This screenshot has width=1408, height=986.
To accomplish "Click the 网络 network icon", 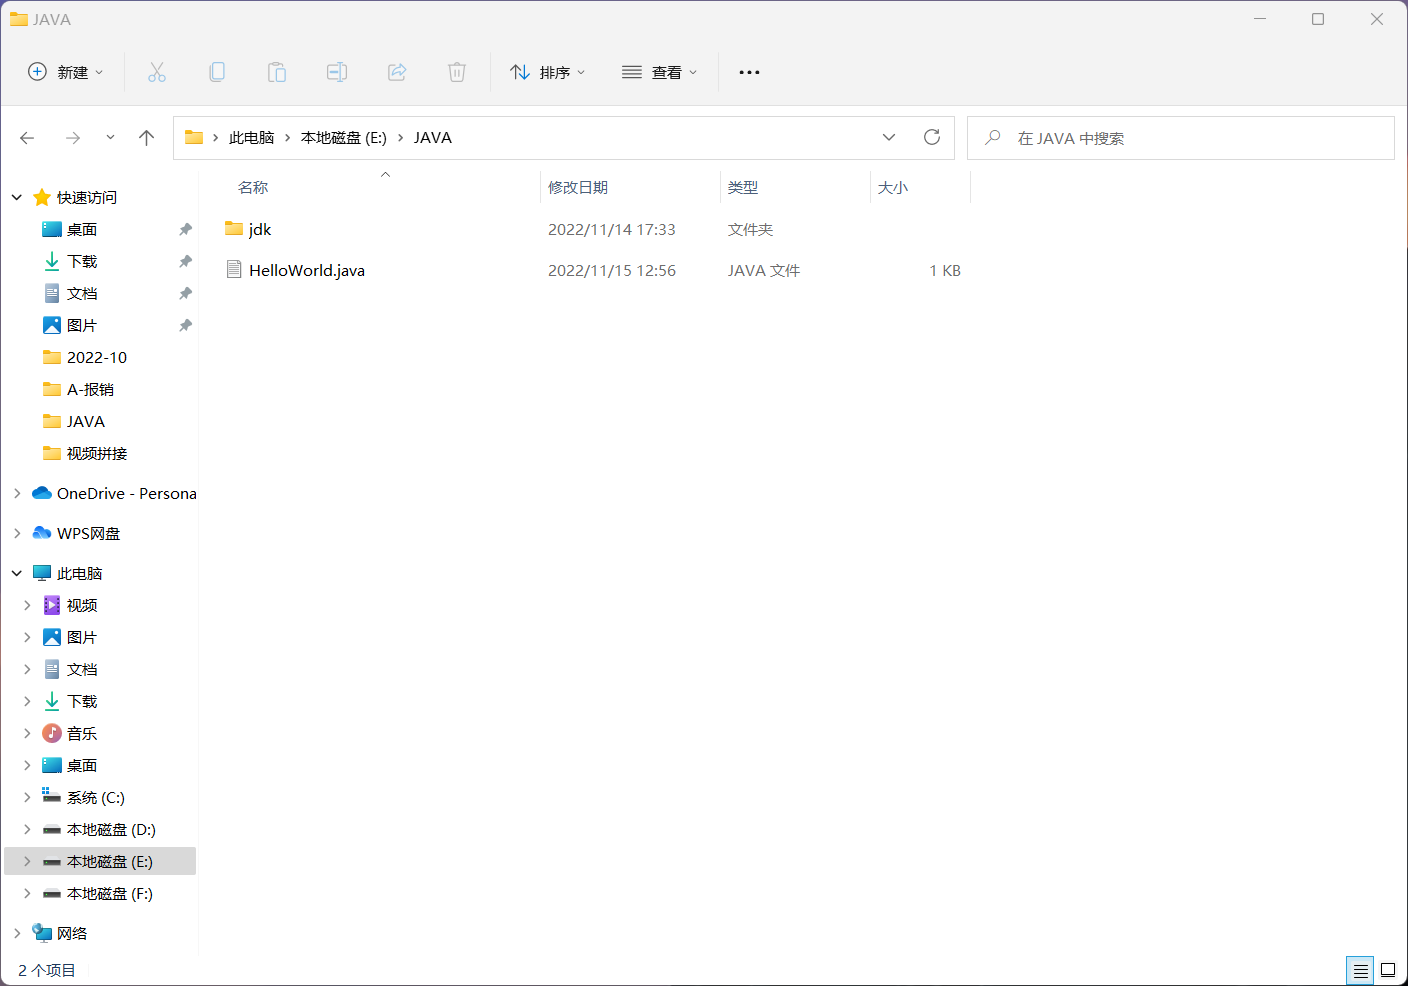I will pos(42,933).
